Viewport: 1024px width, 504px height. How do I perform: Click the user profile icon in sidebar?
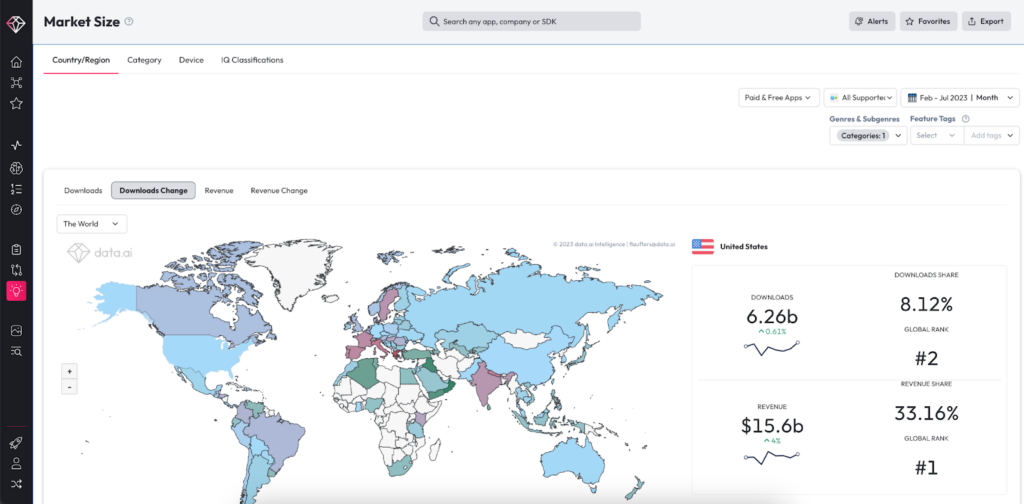[16, 464]
